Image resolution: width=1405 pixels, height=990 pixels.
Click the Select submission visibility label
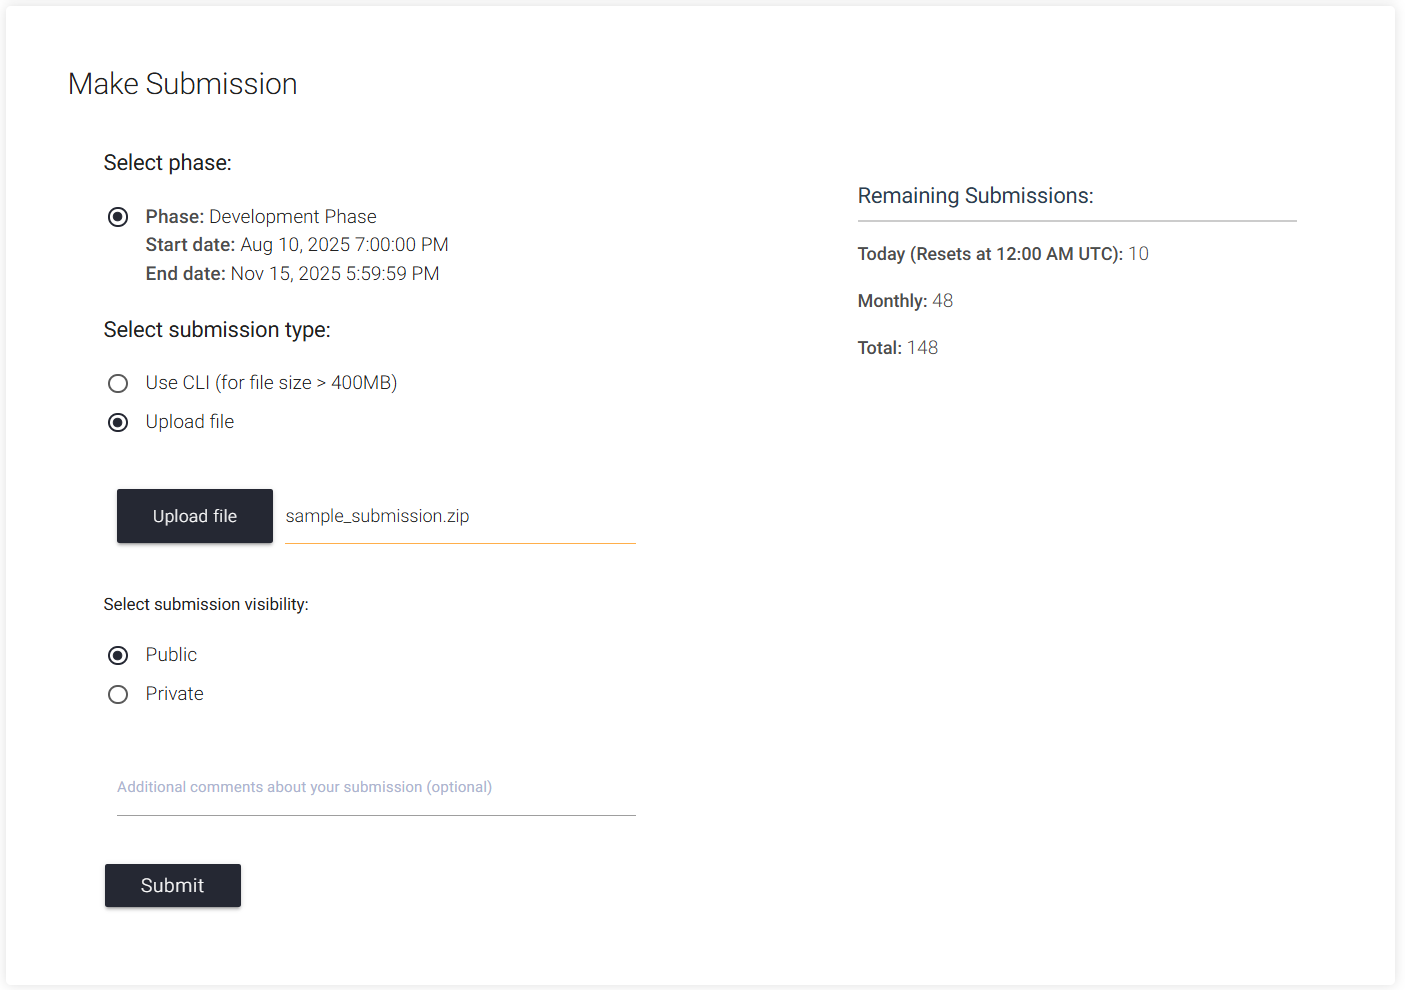click(x=205, y=605)
